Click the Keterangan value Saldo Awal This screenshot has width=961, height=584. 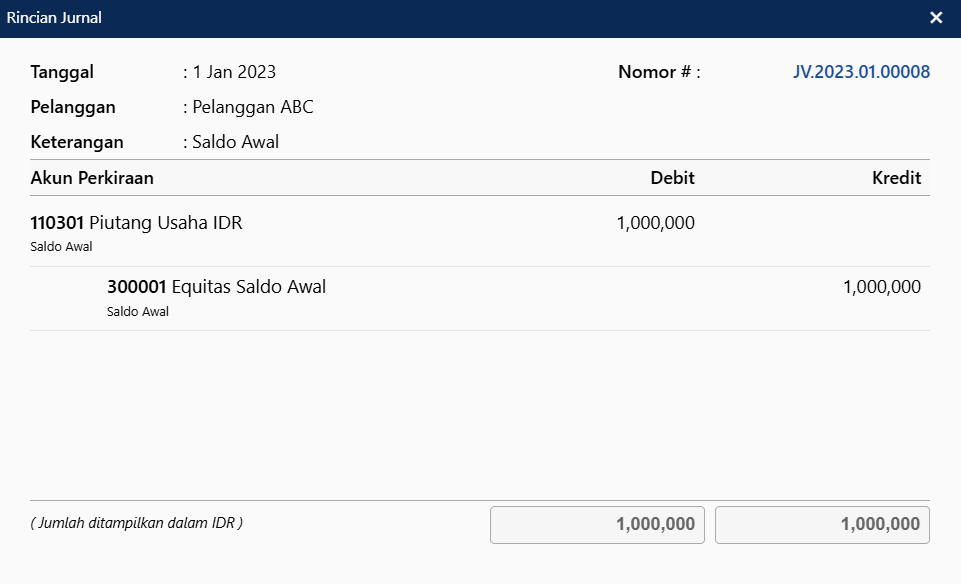[236, 142]
